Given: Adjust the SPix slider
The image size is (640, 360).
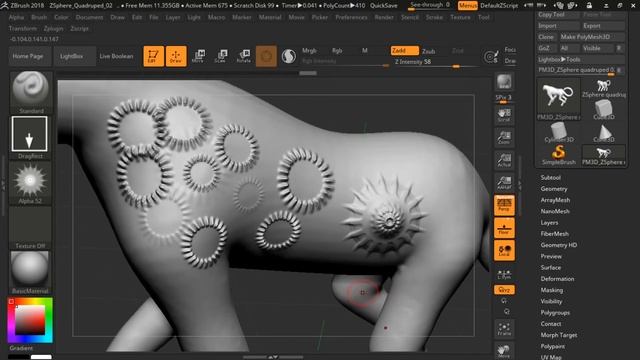Looking at the screenshot, I should (504, 98).
